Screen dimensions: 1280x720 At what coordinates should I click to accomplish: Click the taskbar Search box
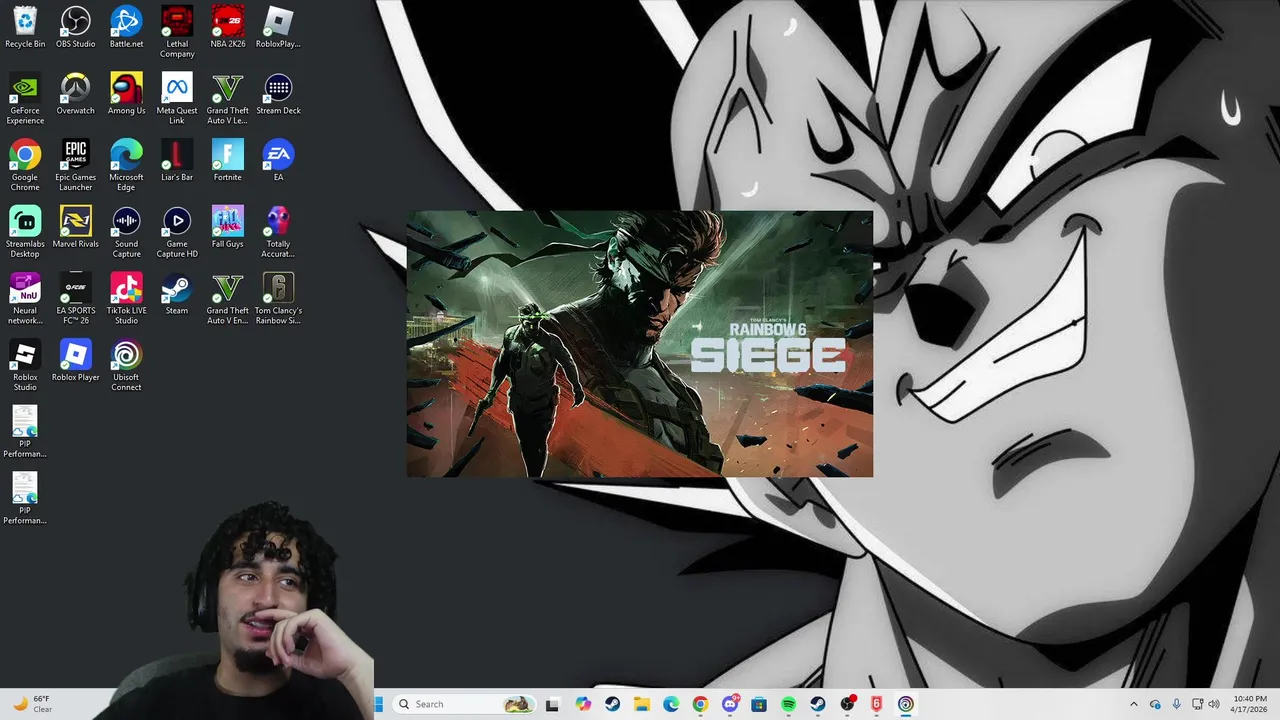pos(463,704)
